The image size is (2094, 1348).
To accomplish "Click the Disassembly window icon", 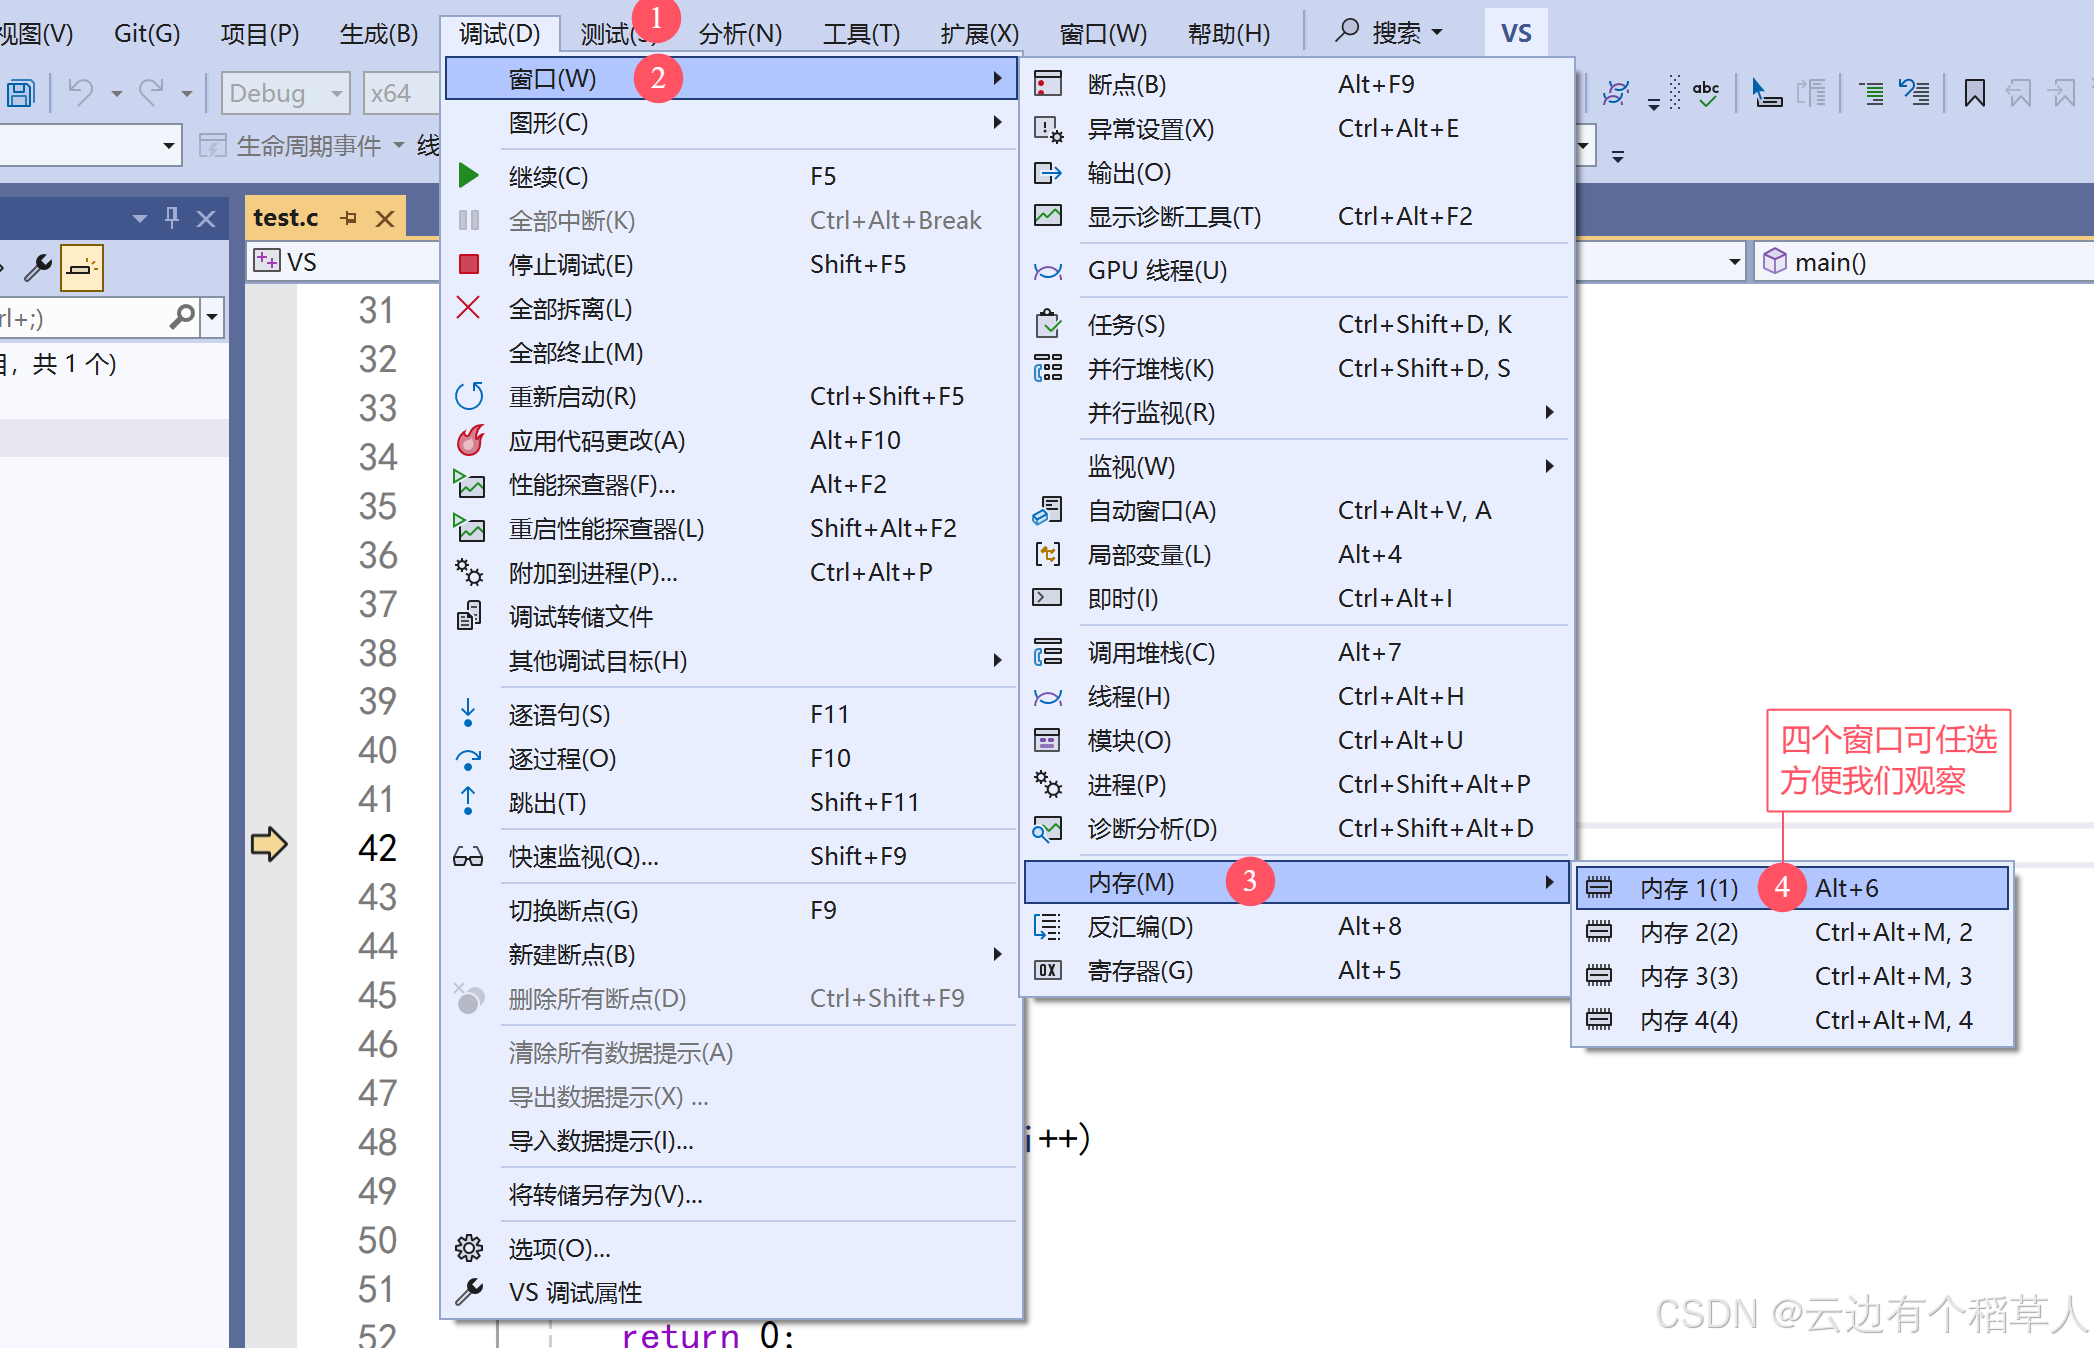I will click(1047, 926).
